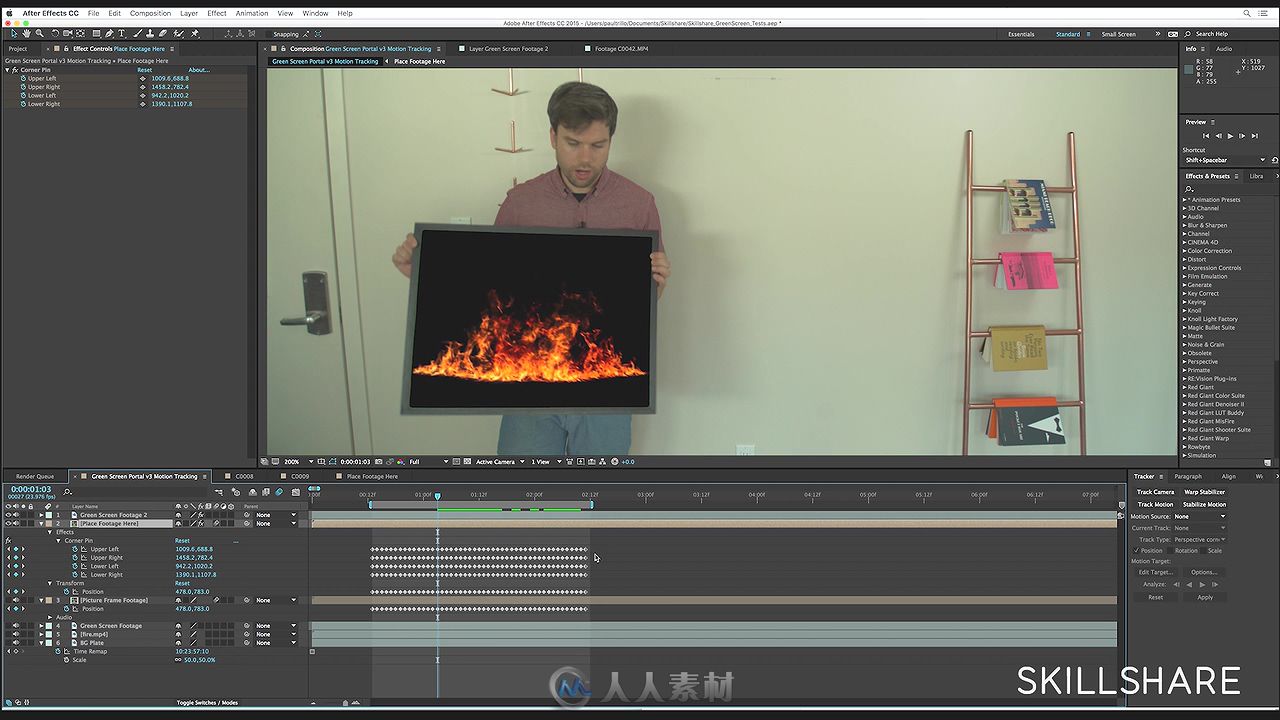
Task: Expand the Green Screen Footage 2 layer
Action: 41,515
